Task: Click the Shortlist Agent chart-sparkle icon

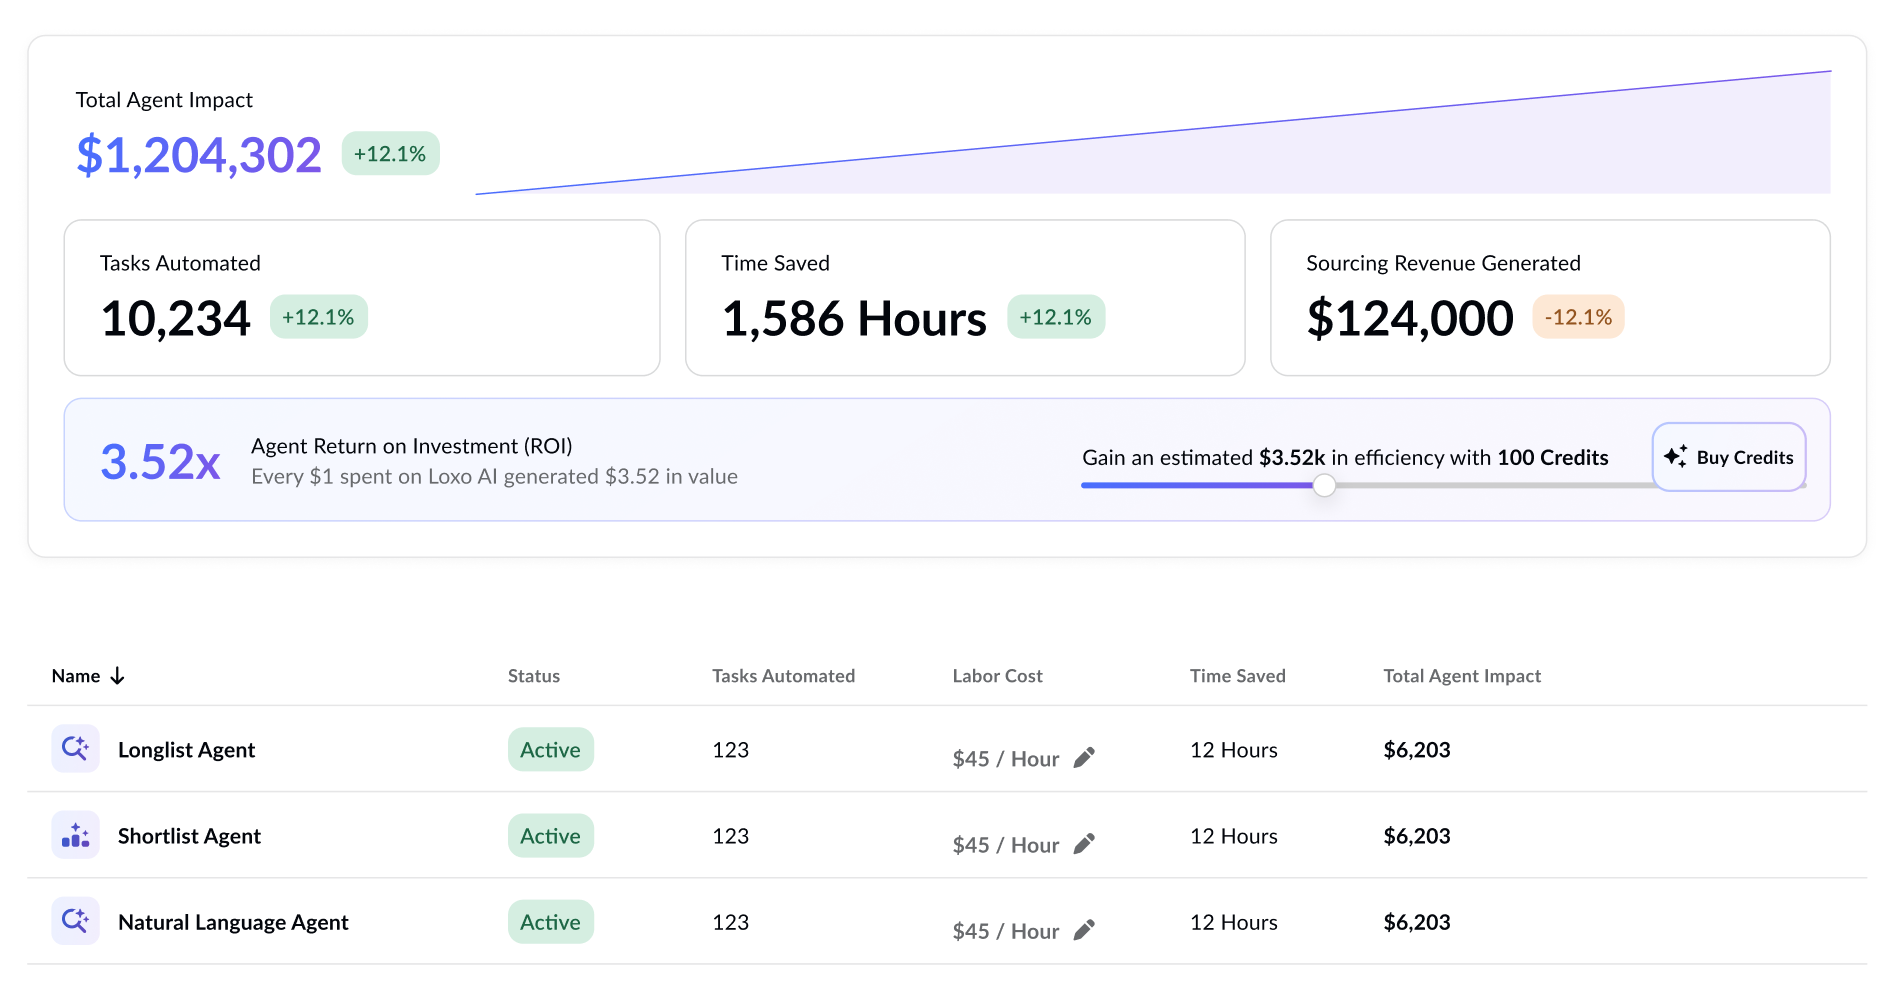Action: pos(76,835)
